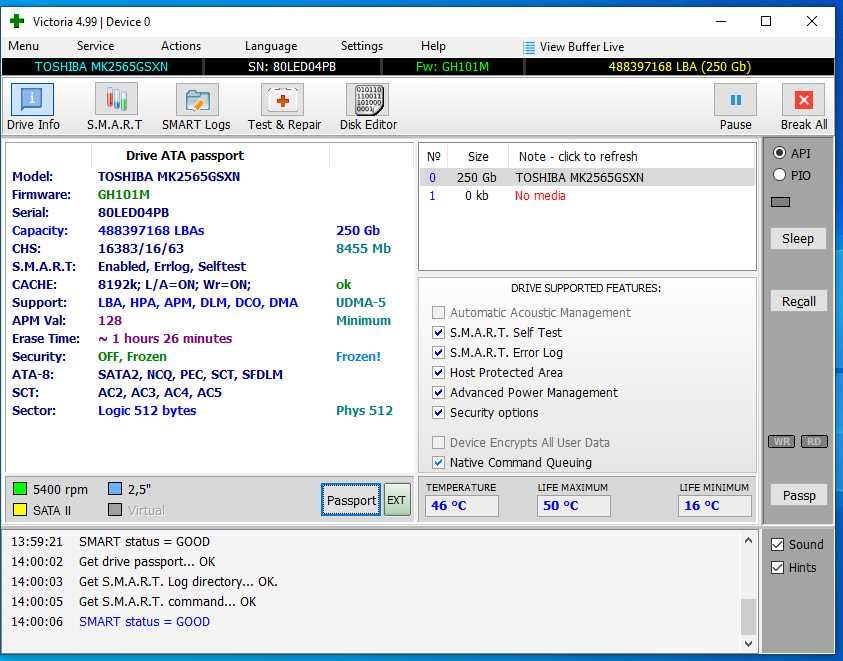Click 488397168 LBA (250 Gb) header text
Image resolution: width=843 pixels, height=661 pixels.
(x=680, y=67)
